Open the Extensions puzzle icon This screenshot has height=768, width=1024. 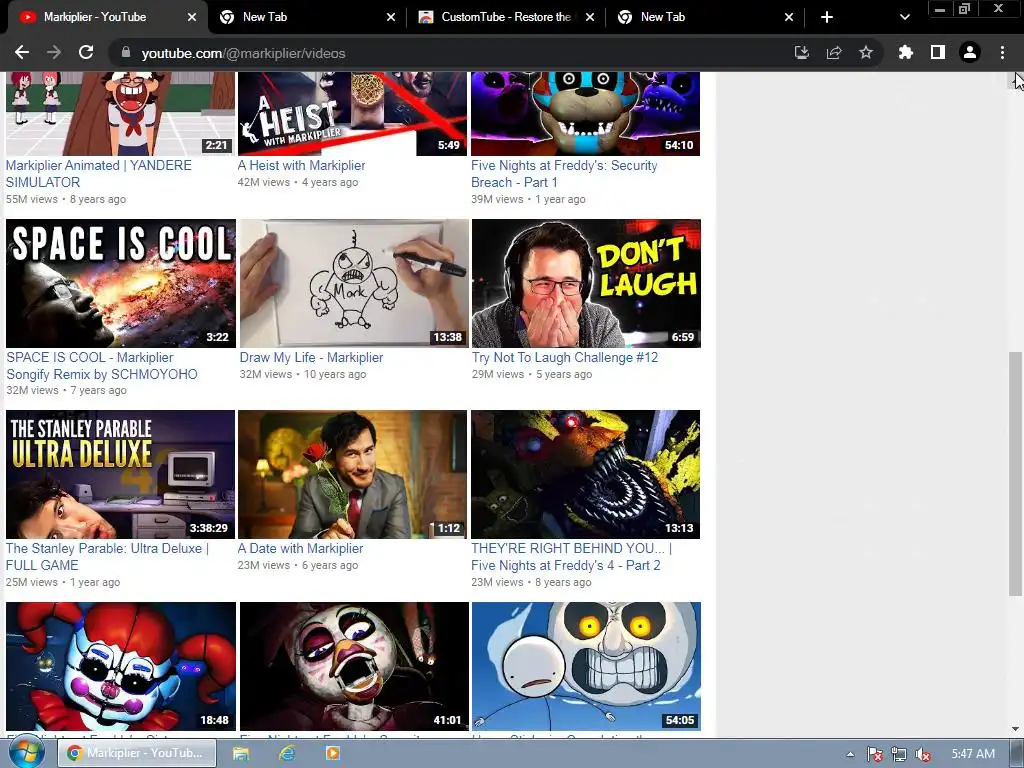pyautogui.click(x=905, y=53)
